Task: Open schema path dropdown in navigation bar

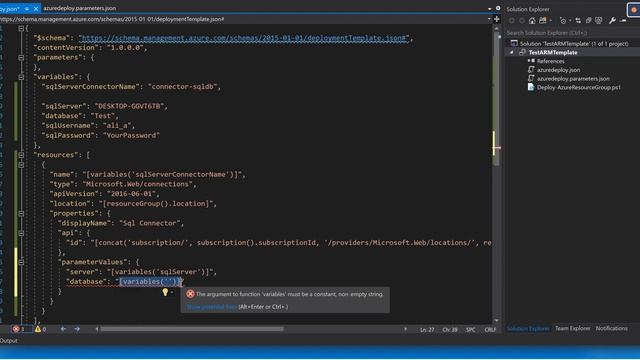Action: tap(489, 19)
